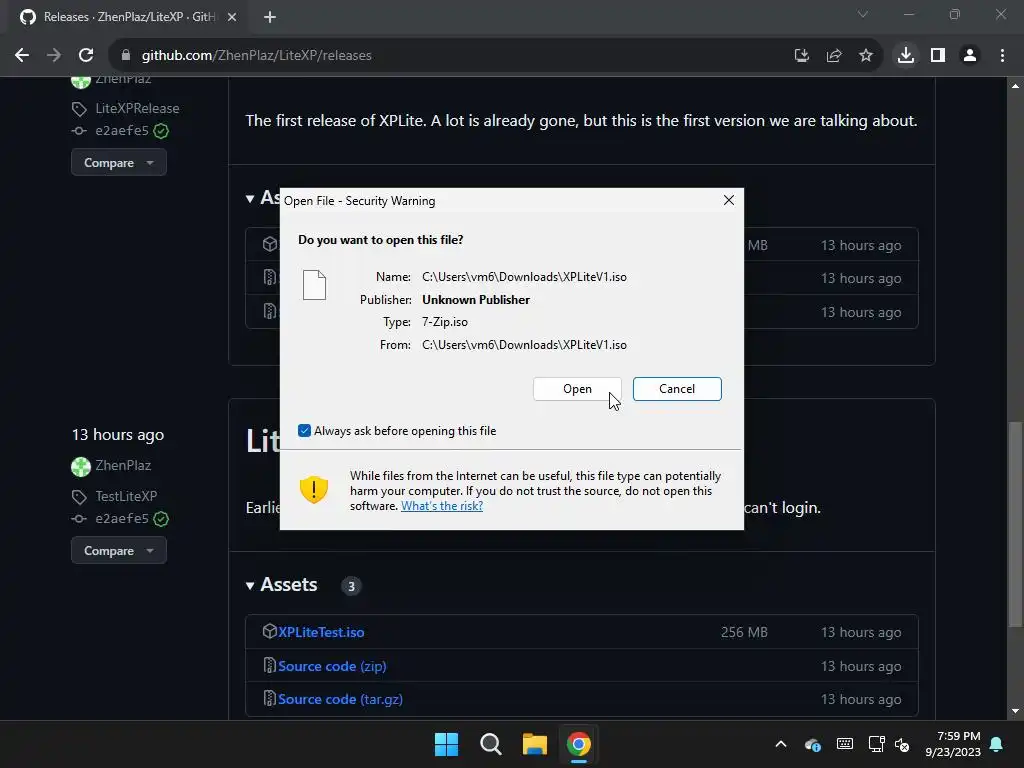1024x768 pixels.
Task: Click the tag icon next to LiteXPRelease
Action: pos(79,109)
